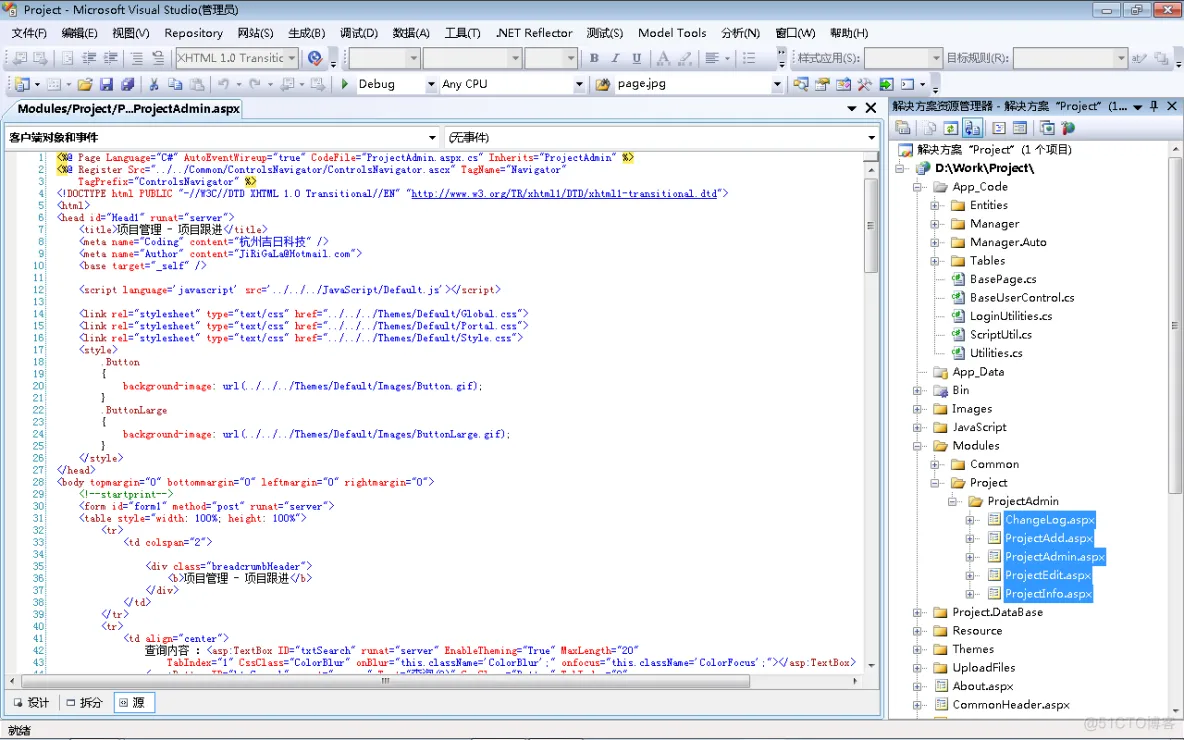Screen dimensions: 1184x740
Task: Select the D:\Work\Project\ root node
Action: pos(984,168)
